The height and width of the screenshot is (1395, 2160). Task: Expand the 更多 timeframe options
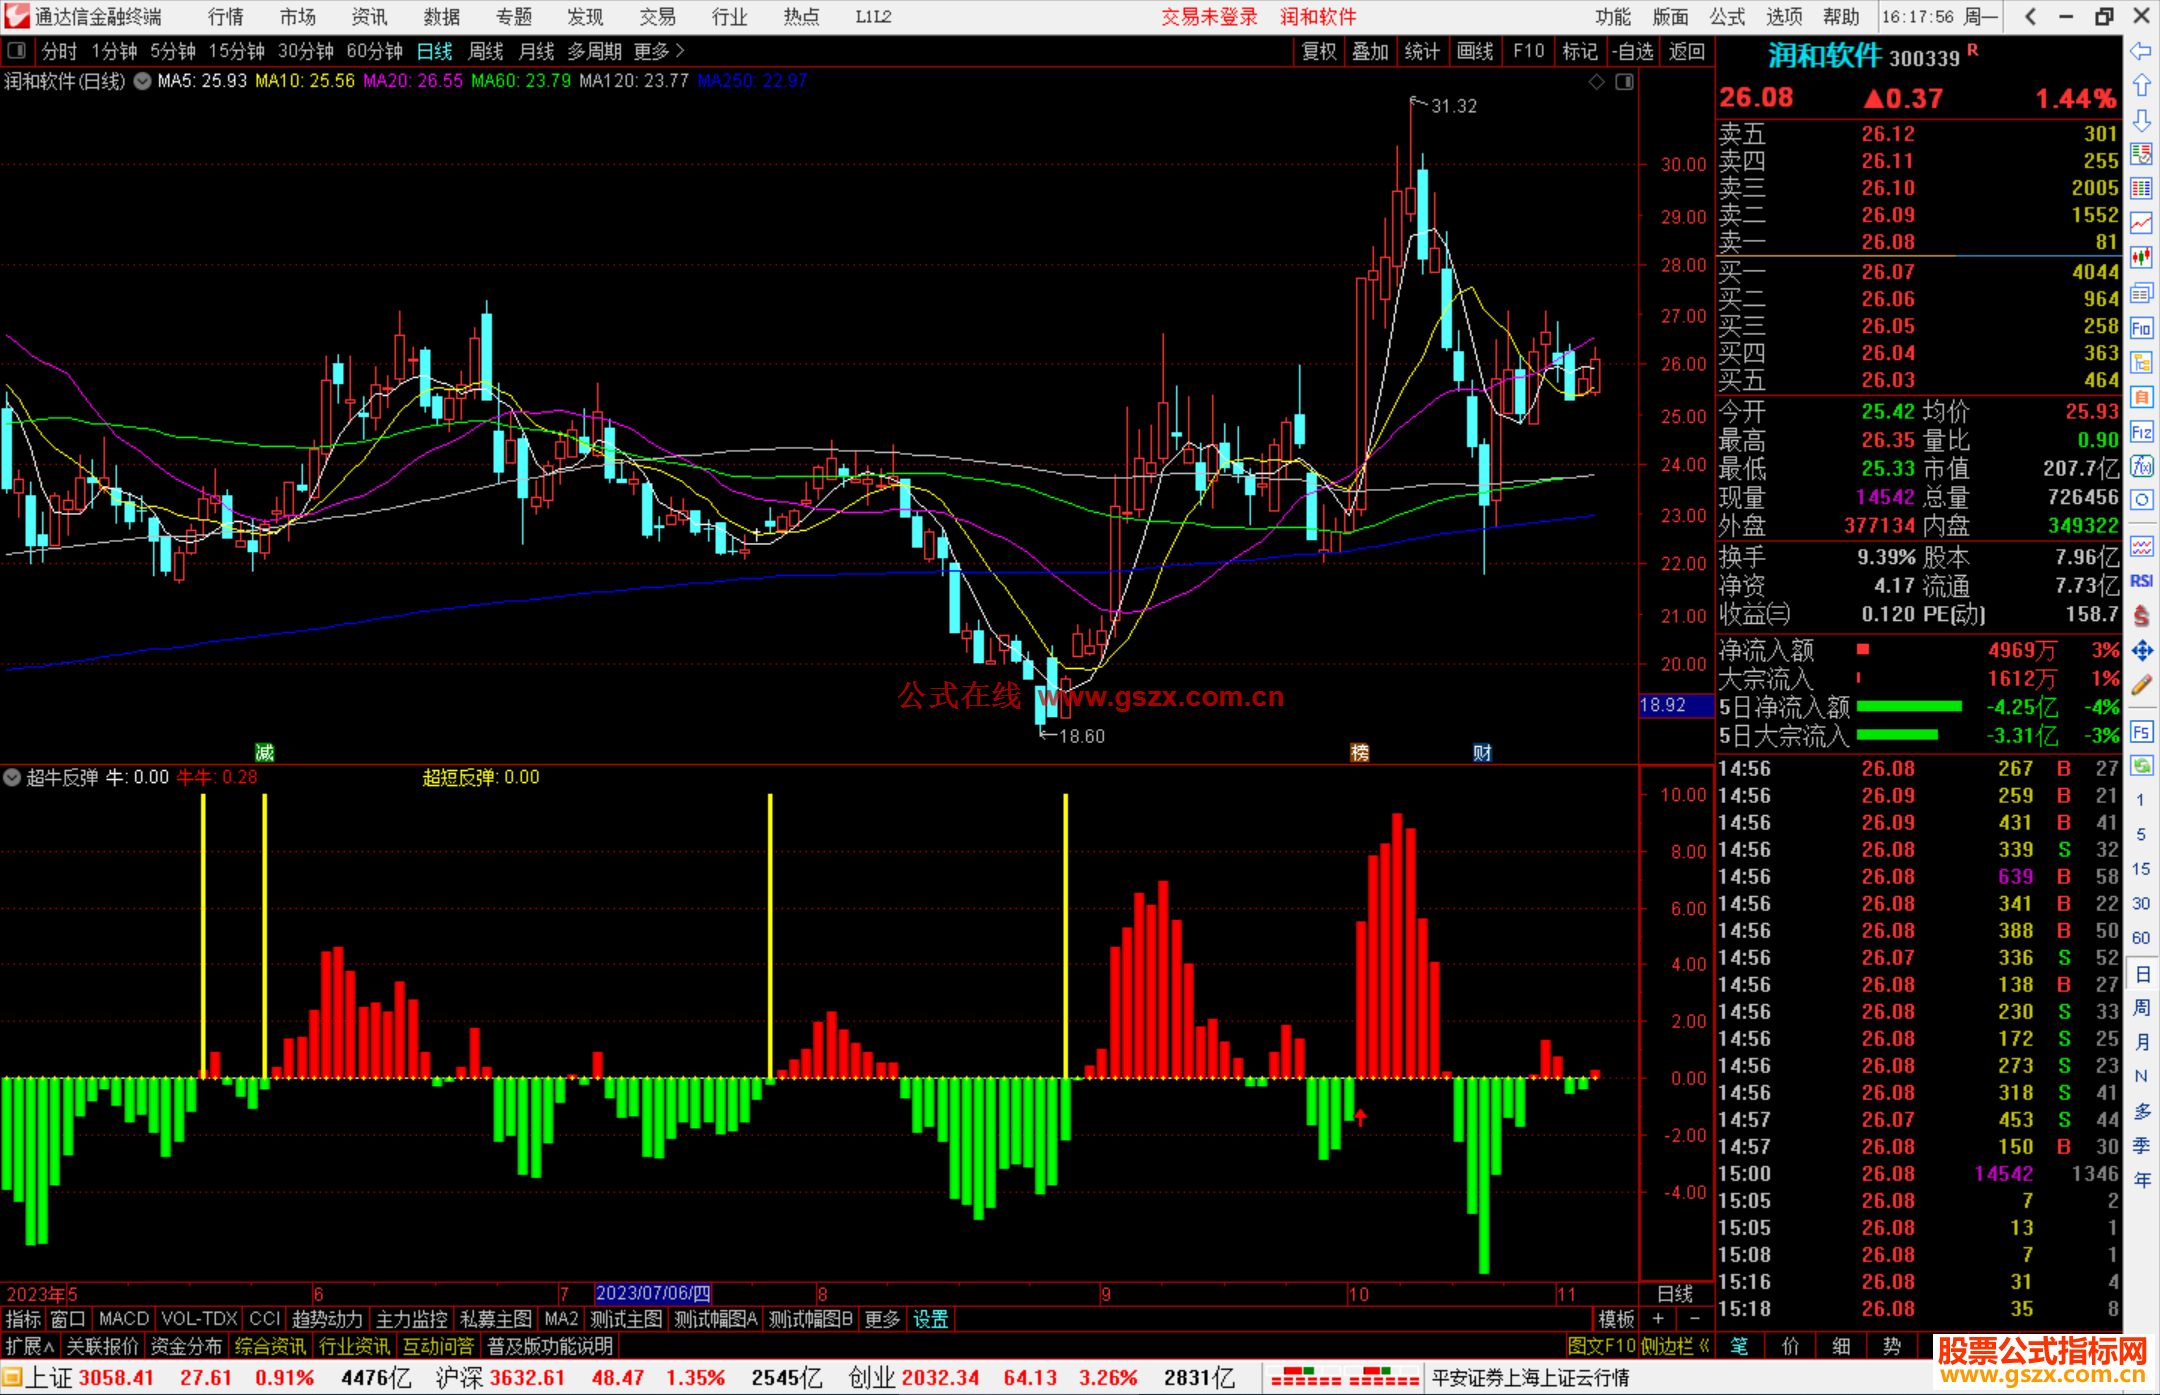658,51
